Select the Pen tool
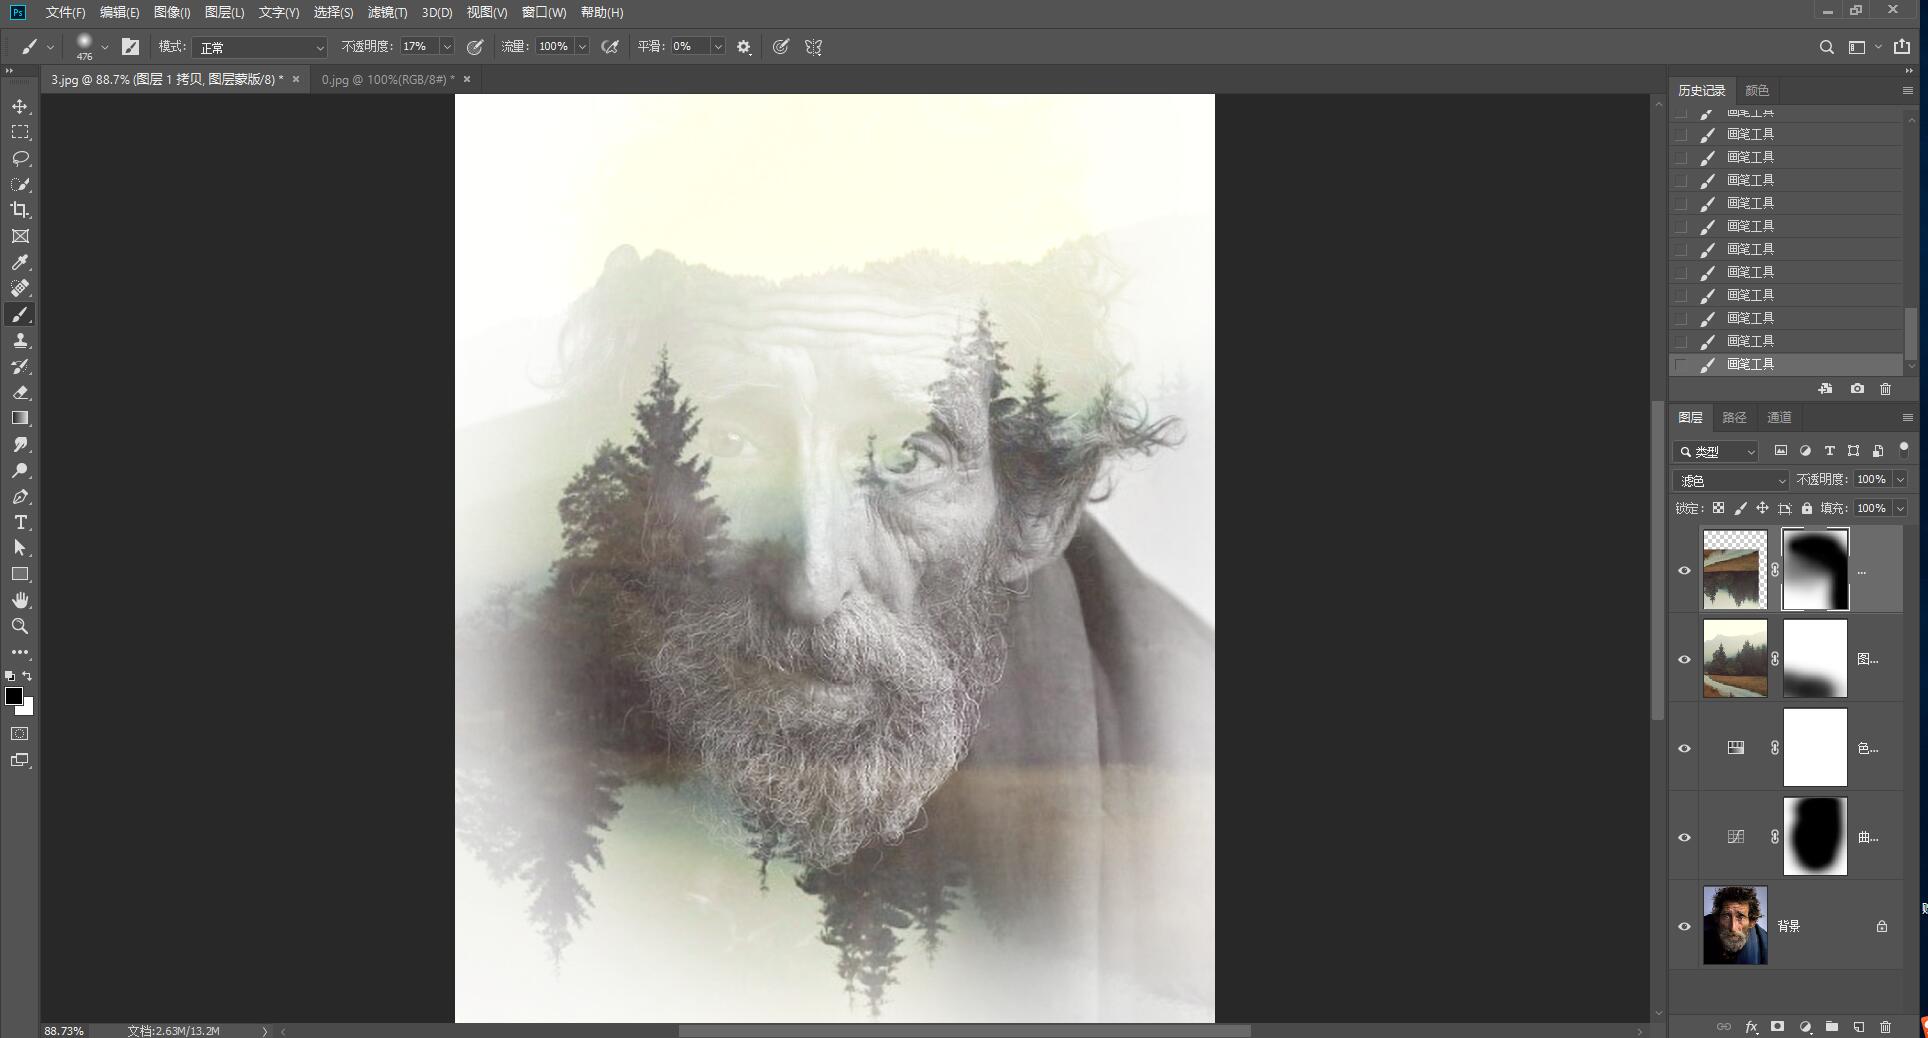 point(20,496)
